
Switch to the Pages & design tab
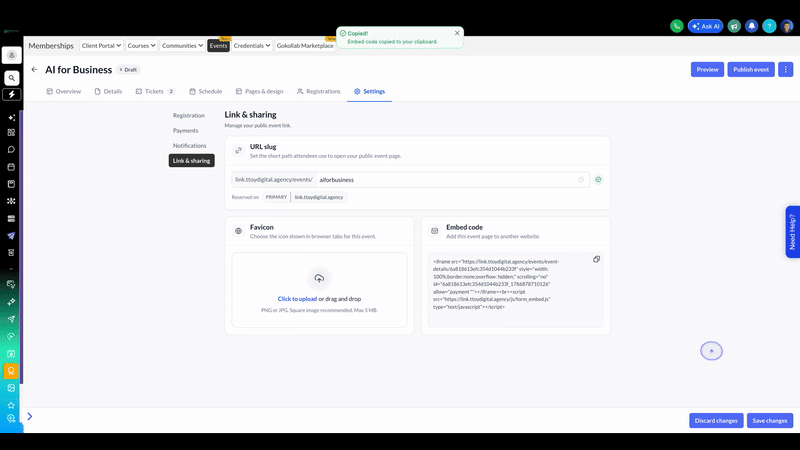259,91
